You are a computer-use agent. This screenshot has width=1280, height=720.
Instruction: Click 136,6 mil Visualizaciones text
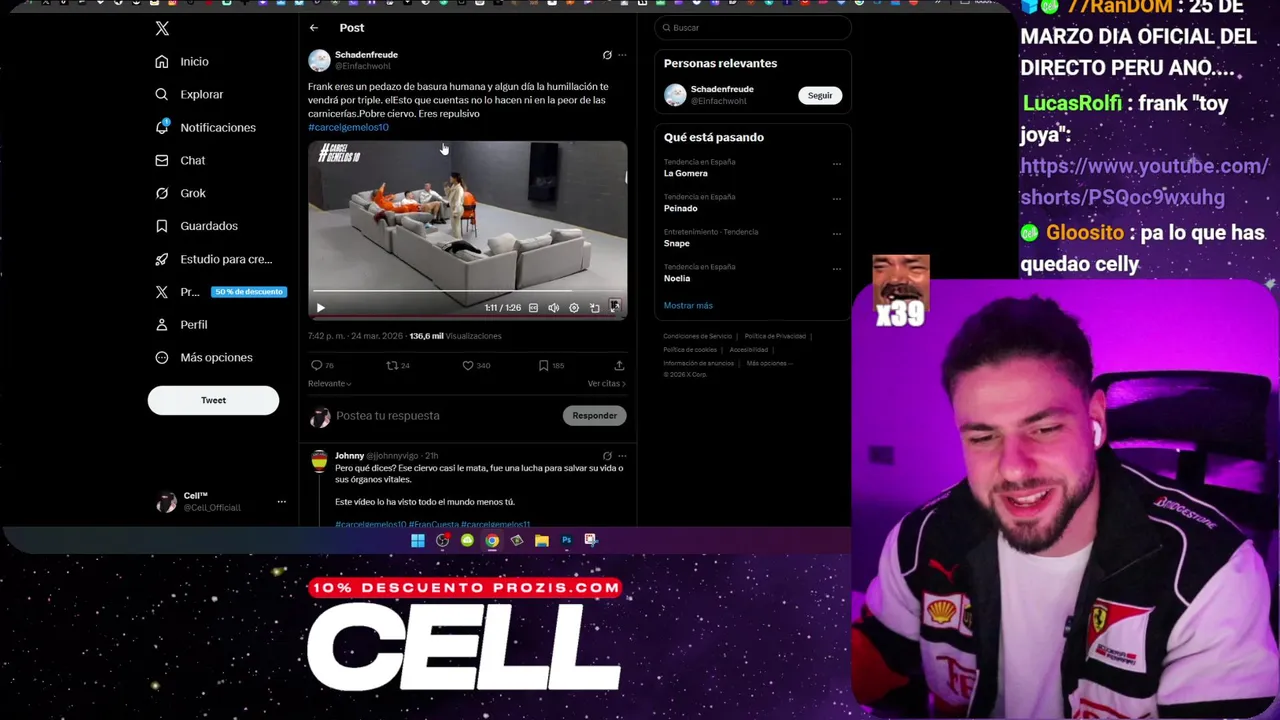(455, 336)
